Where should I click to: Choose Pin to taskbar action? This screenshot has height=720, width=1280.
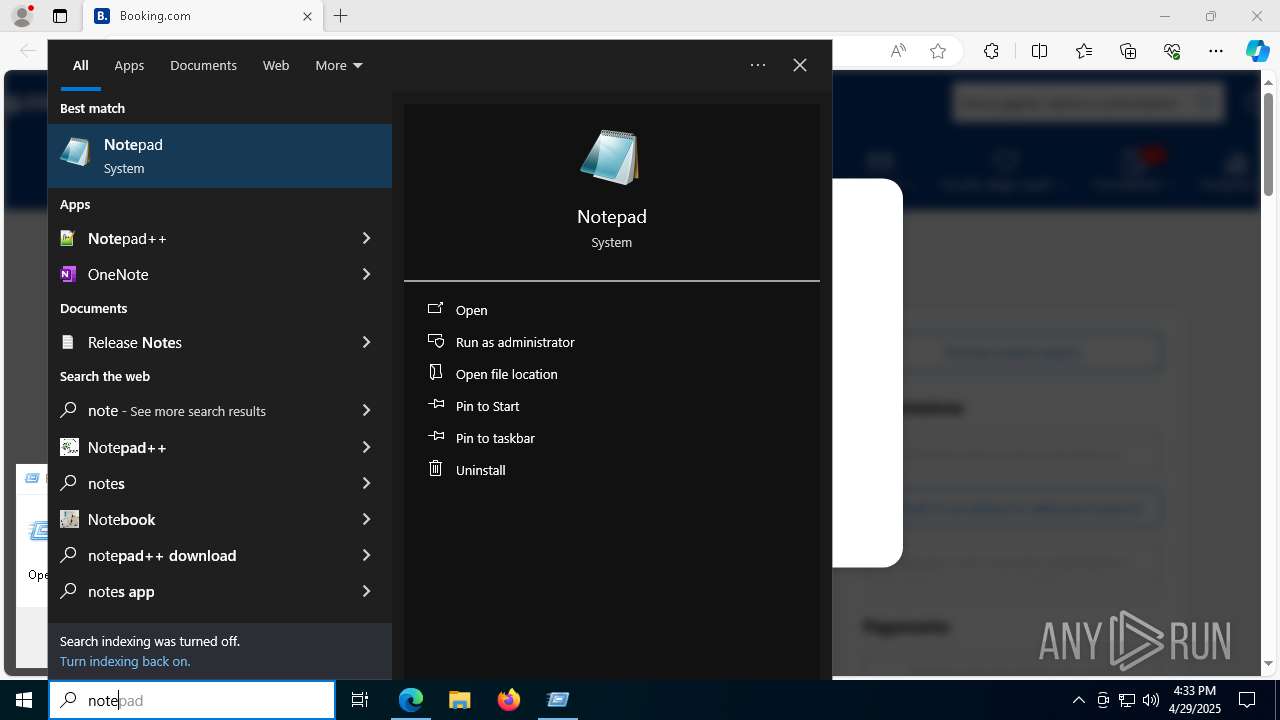pyautogui.click(x=495, y=438)
